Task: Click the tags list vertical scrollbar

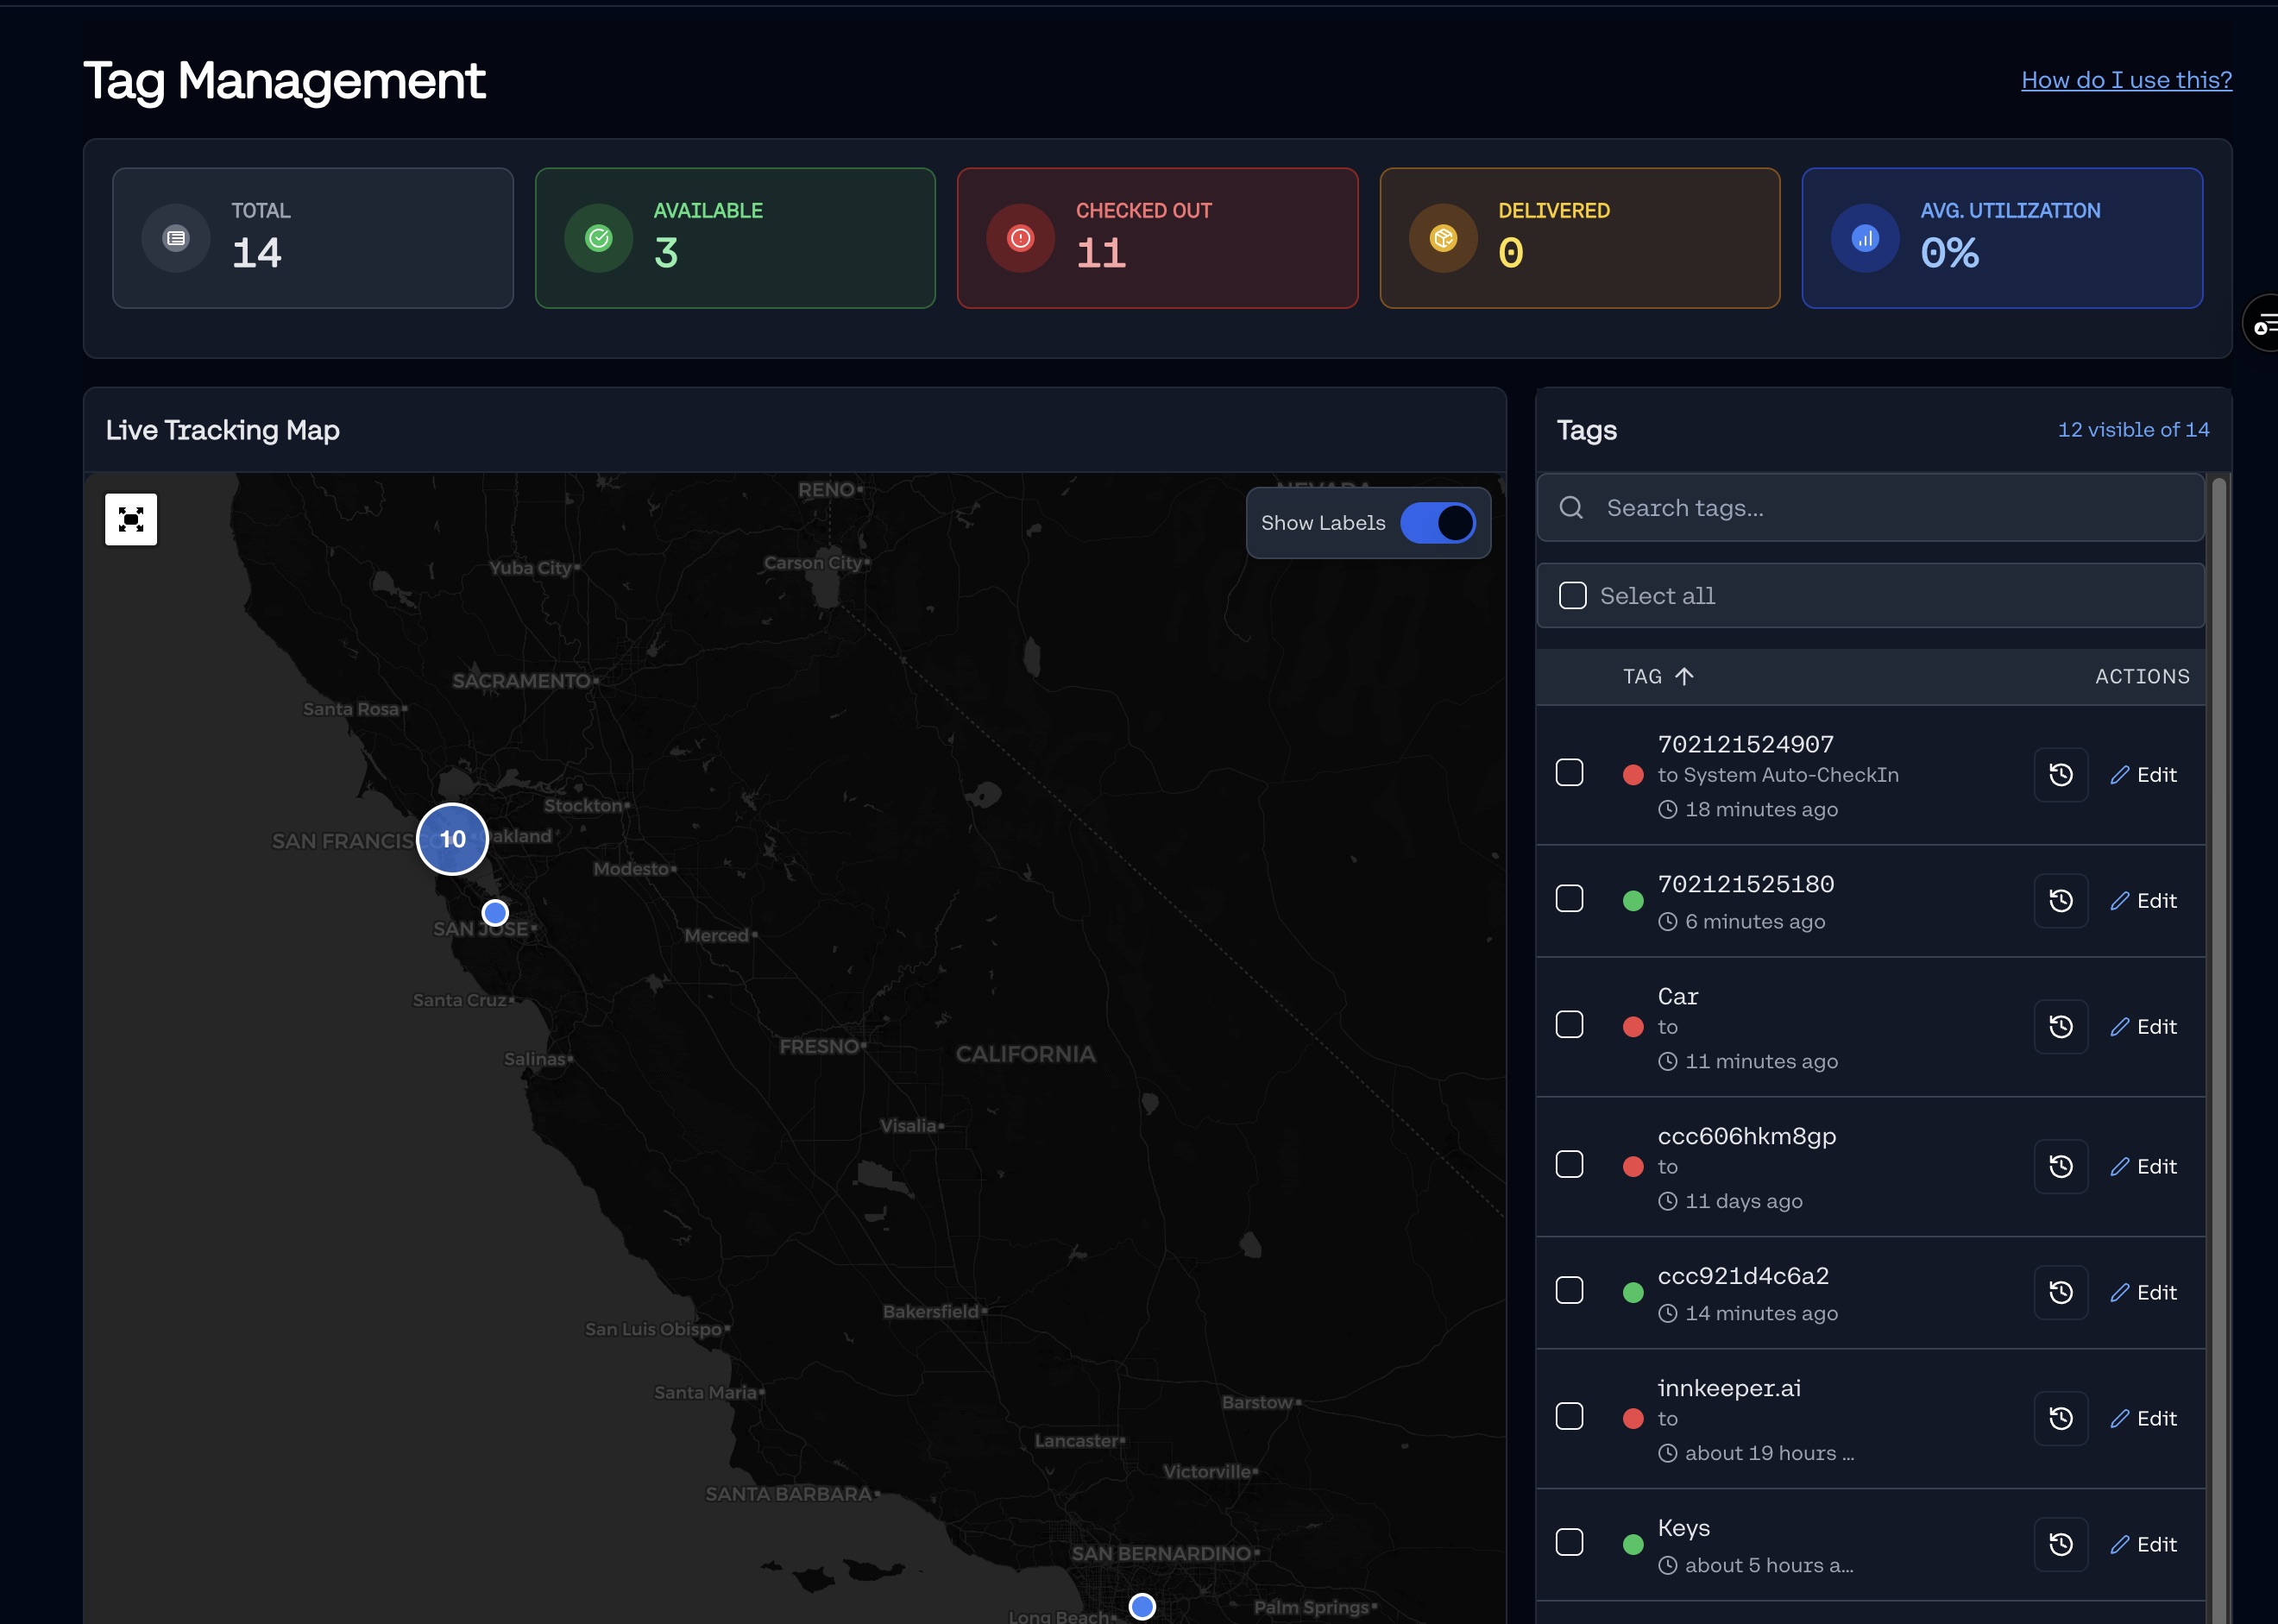Action: 2219,1050
